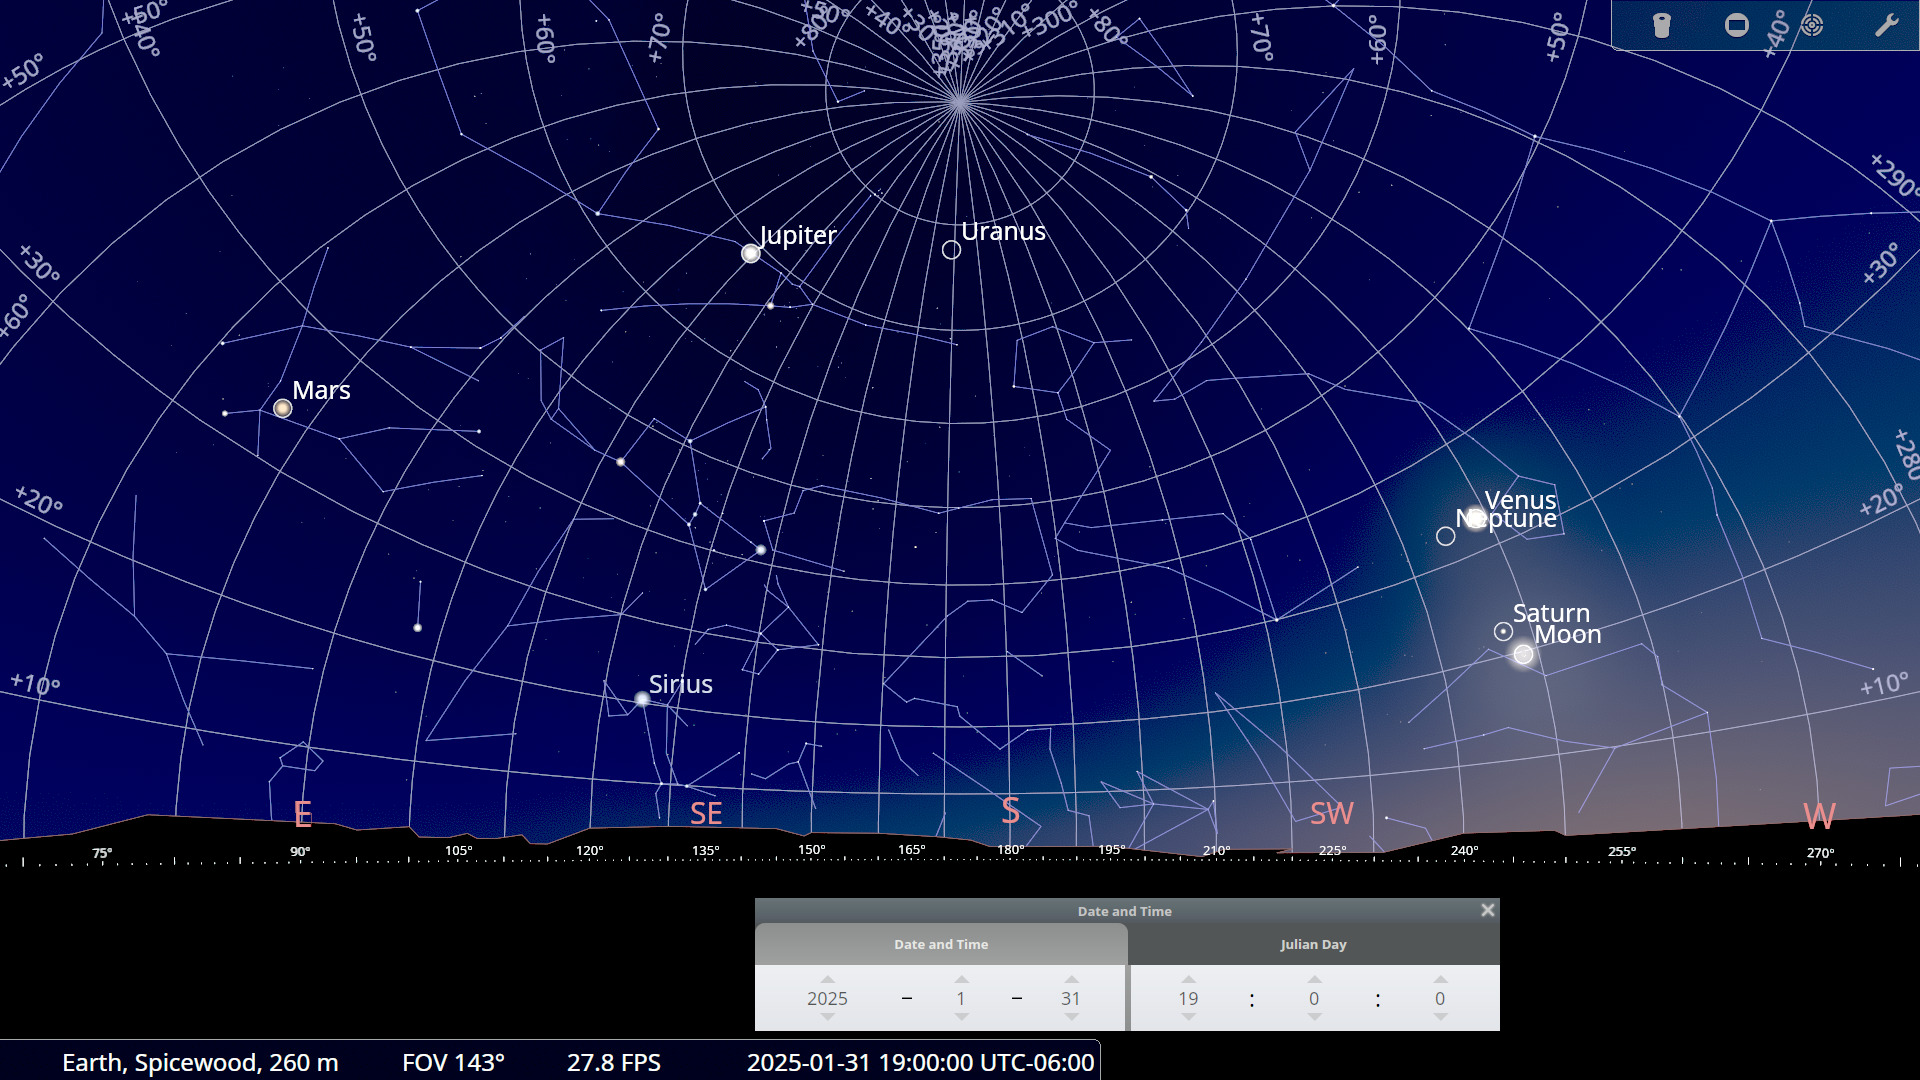Screen dimensions: 1920x1080
Task: Click on the star Sirius
Action: coord(642,699)
